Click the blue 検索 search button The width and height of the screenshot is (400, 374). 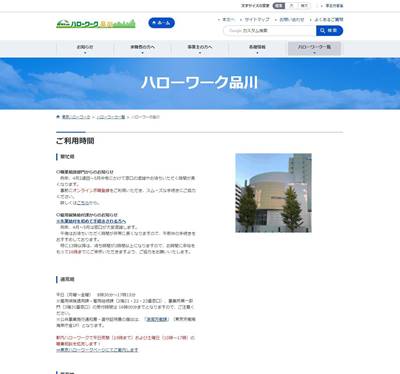[x=329, y=31]
